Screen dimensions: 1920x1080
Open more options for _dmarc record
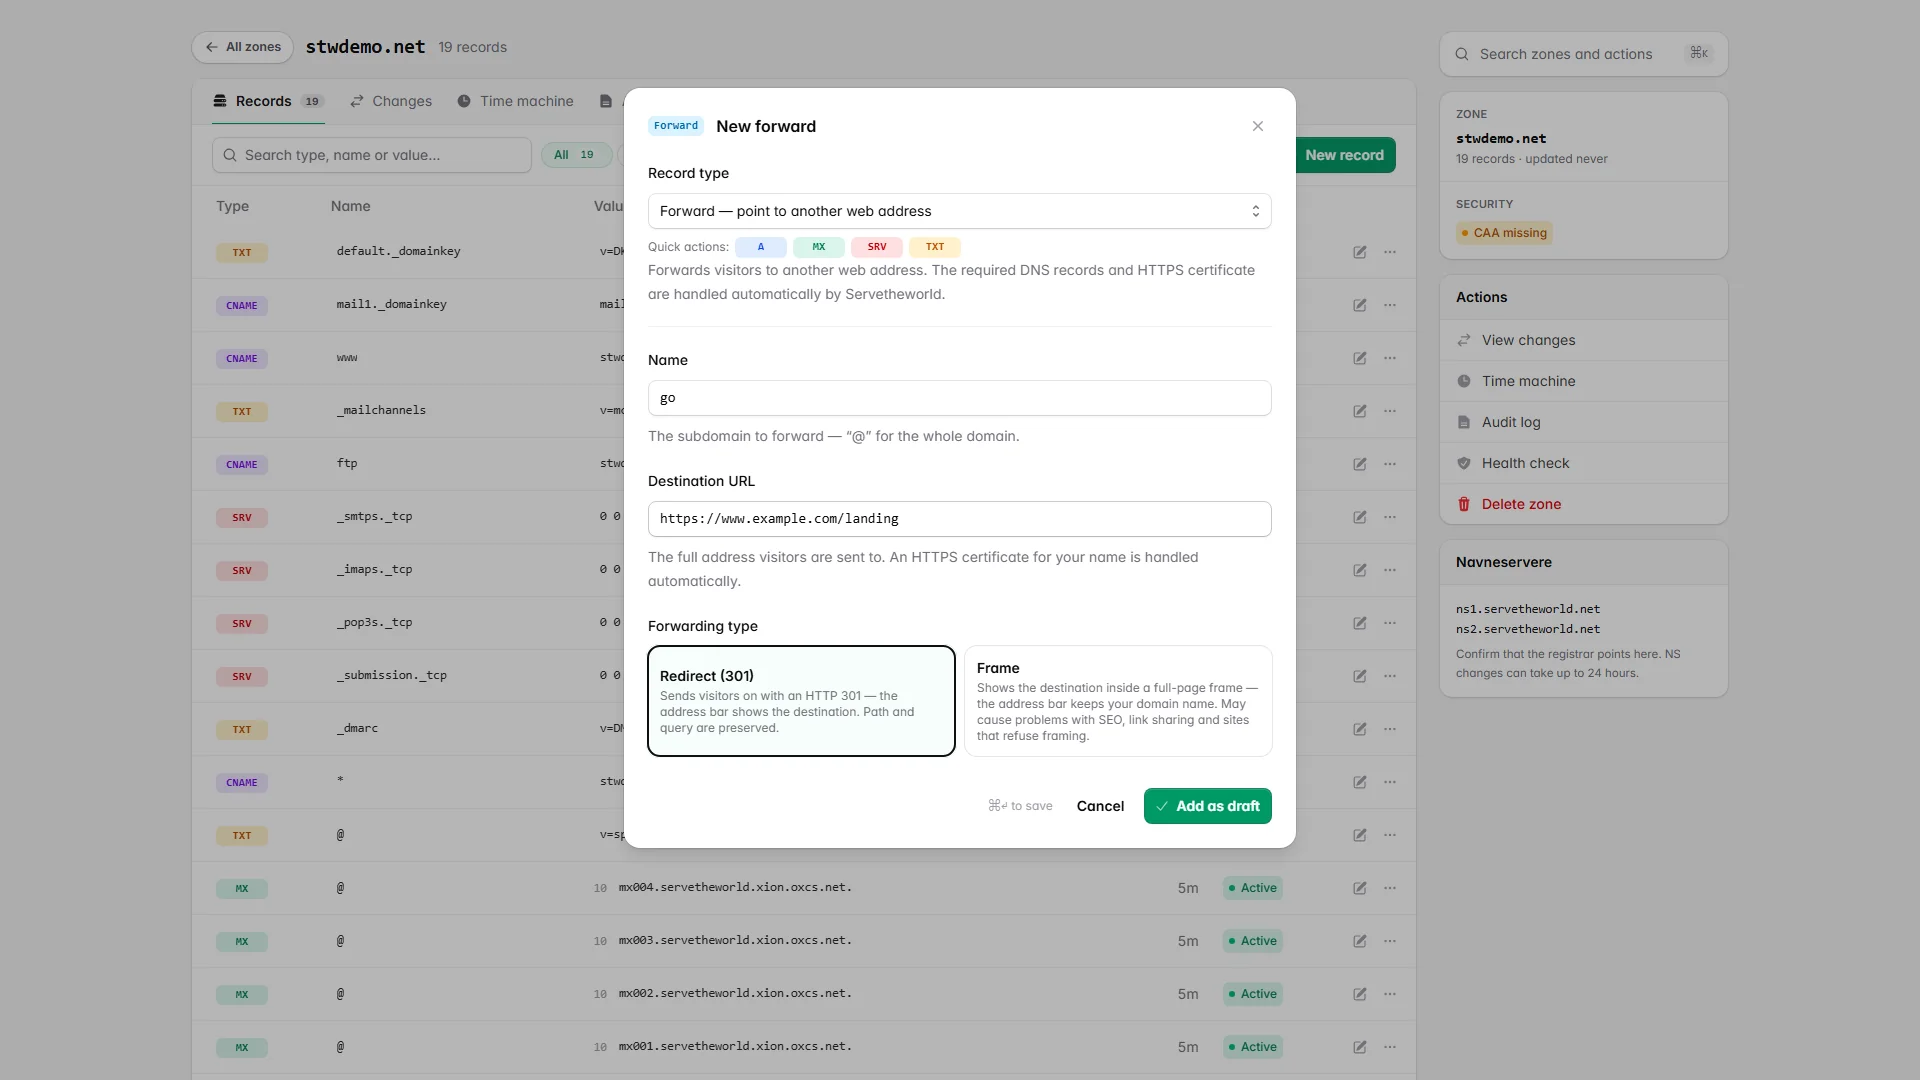click(x=1389, y=729)
